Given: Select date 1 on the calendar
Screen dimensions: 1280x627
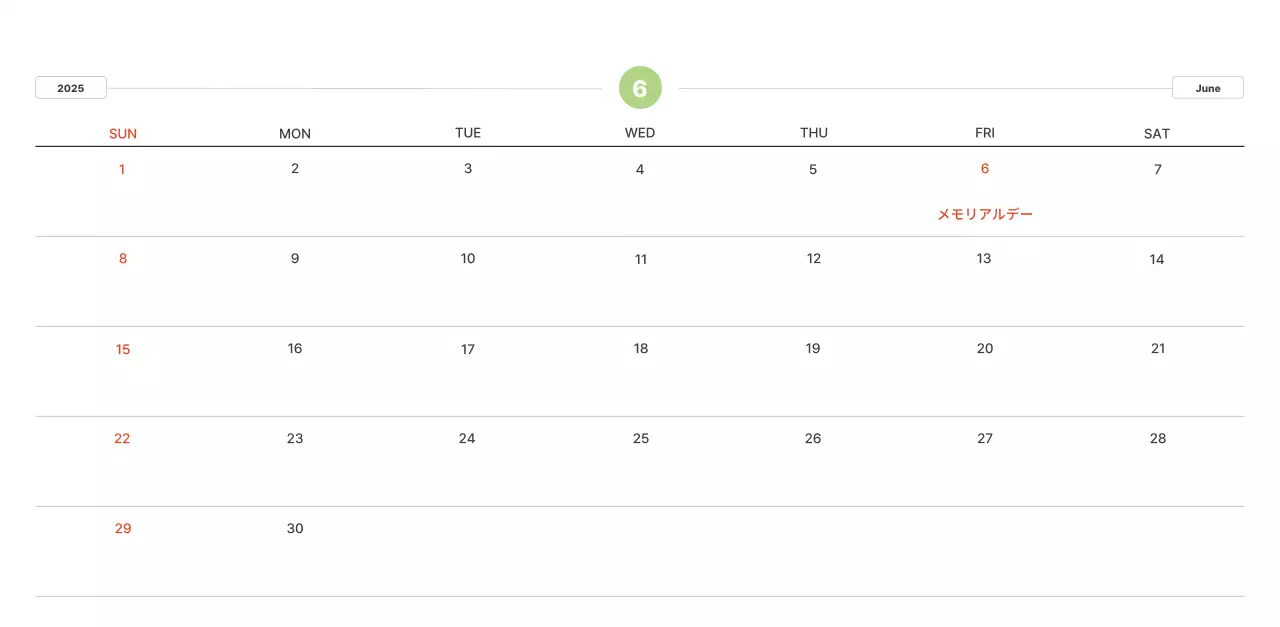Looking at the screenshot, I should (122, 169).
